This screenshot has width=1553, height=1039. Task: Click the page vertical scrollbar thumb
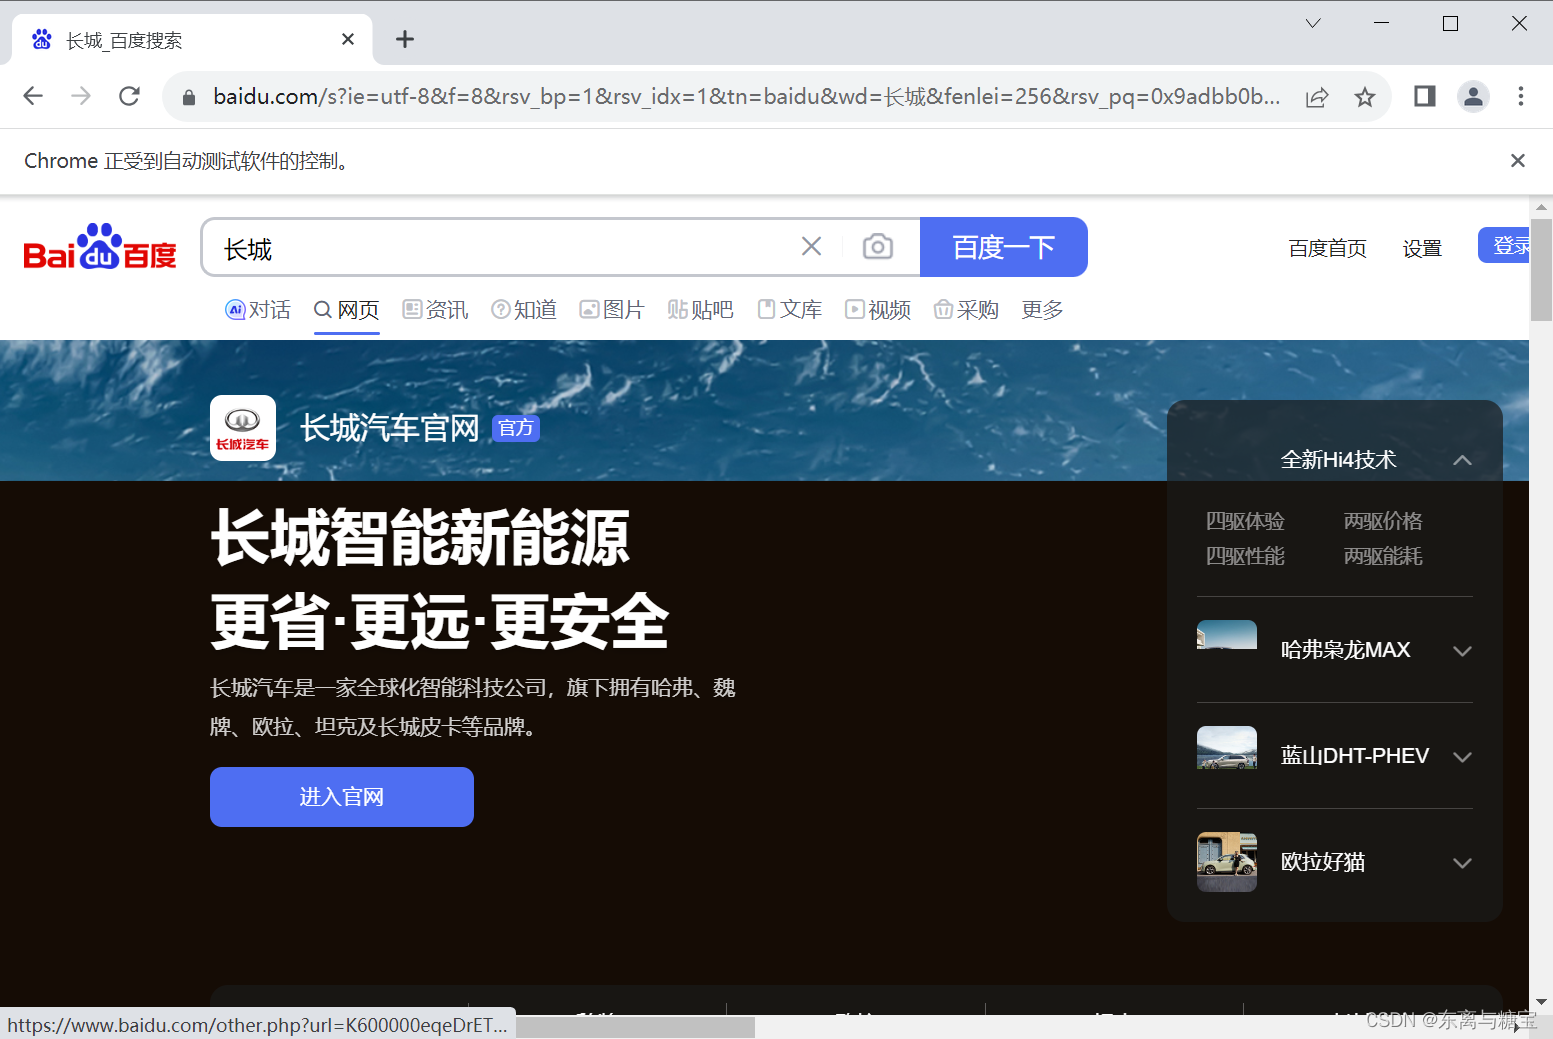[x=1541, y=270]
